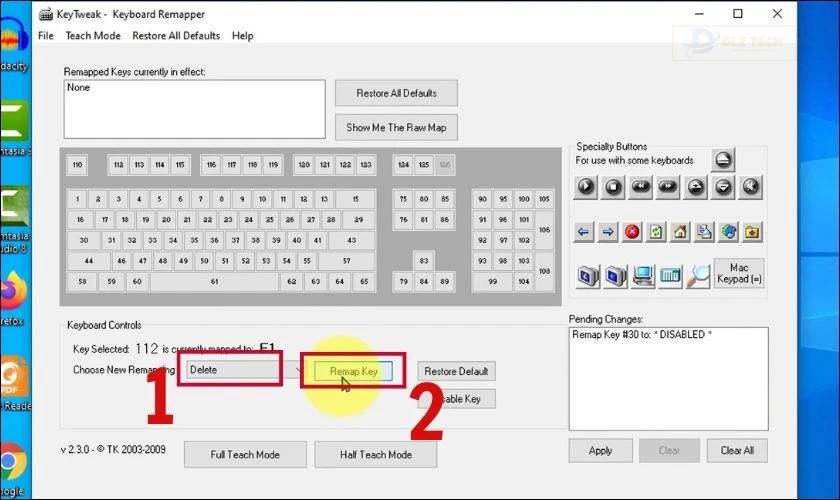Select keyboard key 57
The height and width of the screenshot is (500, 840).
(x=347, y=261)
